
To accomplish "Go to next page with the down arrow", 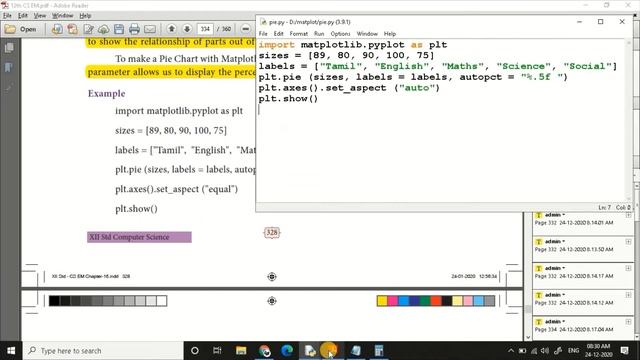I will pyautogui.click(x=187, y=29).
